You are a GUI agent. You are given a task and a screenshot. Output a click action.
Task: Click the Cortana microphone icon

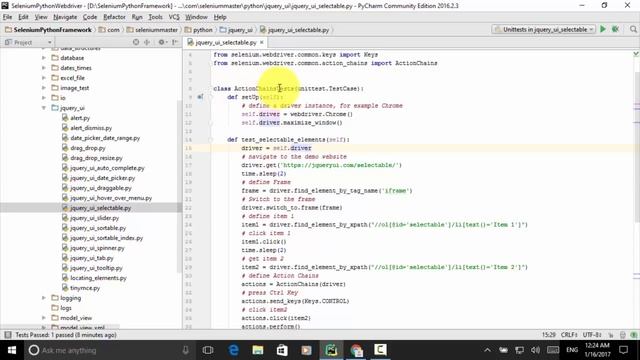point(186,350)
